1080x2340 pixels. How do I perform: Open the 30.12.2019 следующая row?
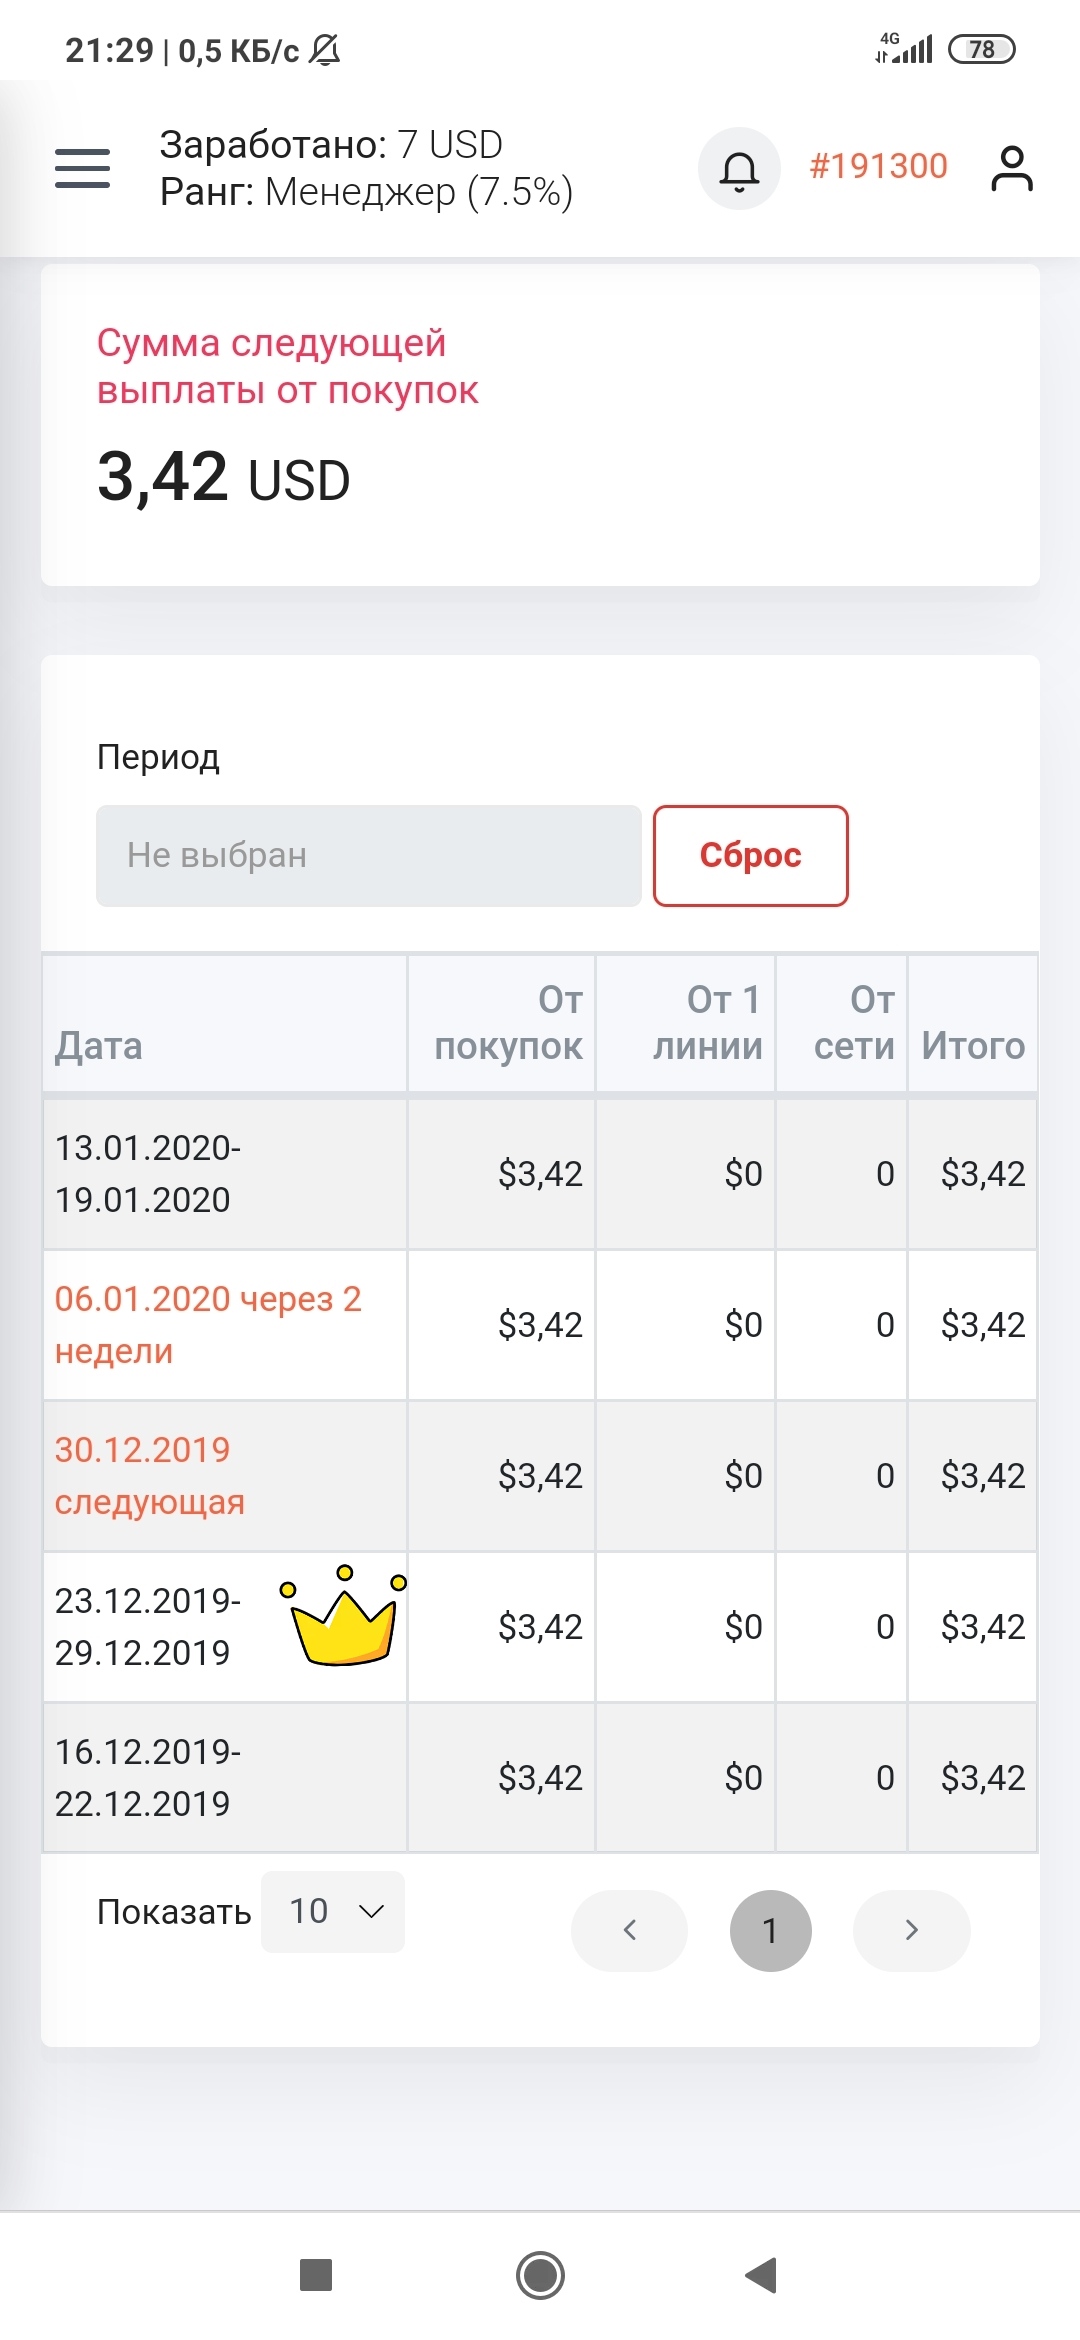click(x=540, y=1476)
